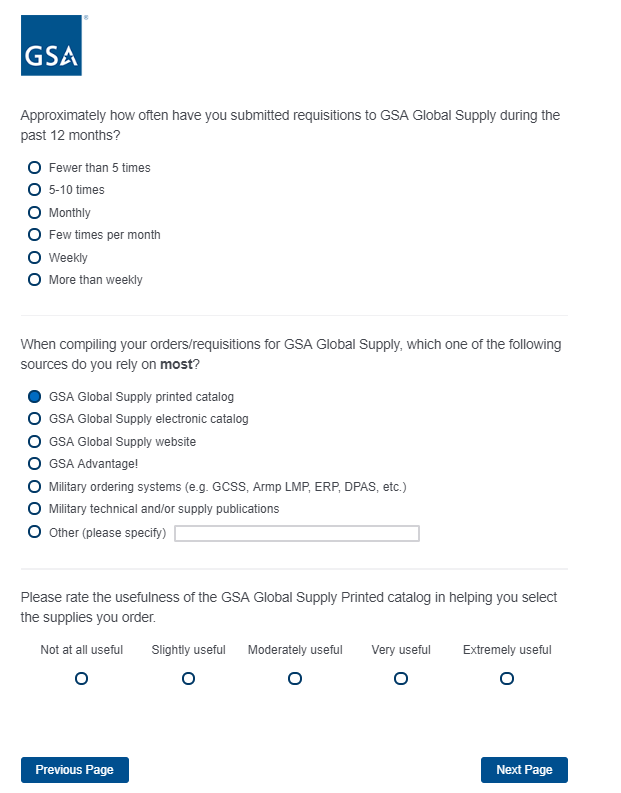Image resolution: width=621 pixels, height=793 pixels.
Task: Go back with Previous Page button
Action: [75, 770]
